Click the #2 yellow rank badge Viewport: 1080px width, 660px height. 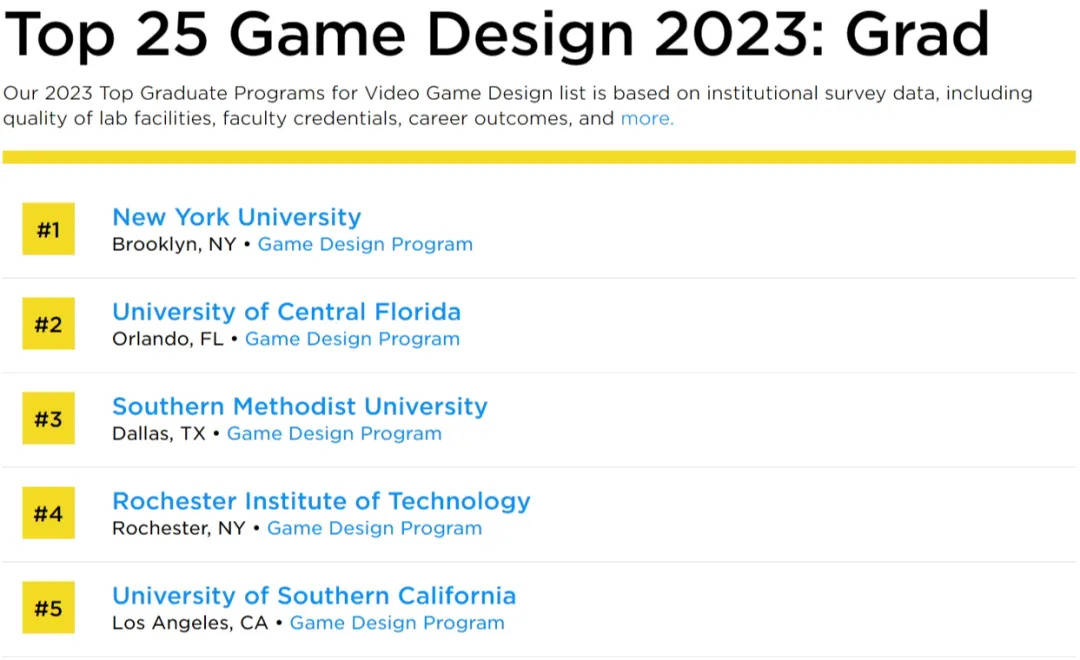48,324
